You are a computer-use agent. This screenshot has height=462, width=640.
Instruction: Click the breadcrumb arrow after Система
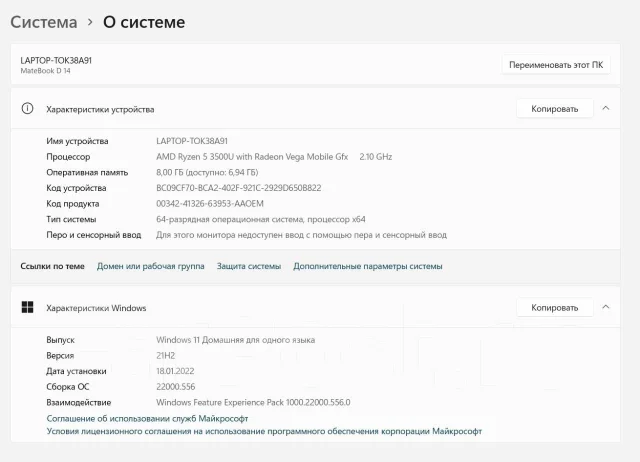[x=90, y=22]
